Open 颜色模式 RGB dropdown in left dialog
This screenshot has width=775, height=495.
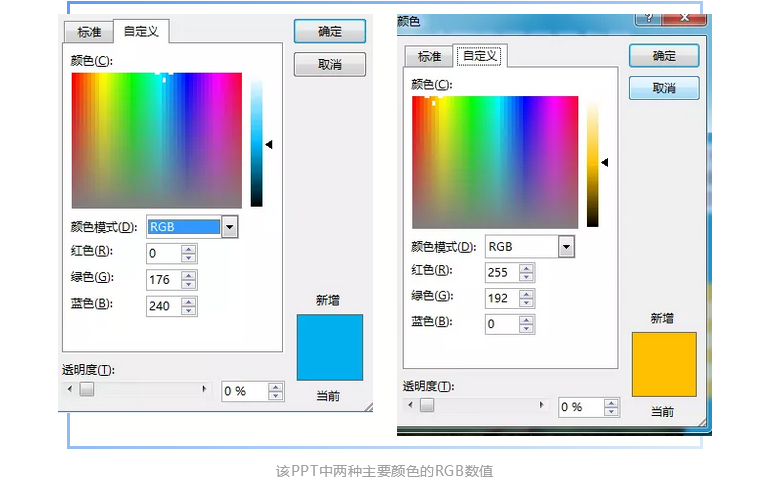[229, 227]
